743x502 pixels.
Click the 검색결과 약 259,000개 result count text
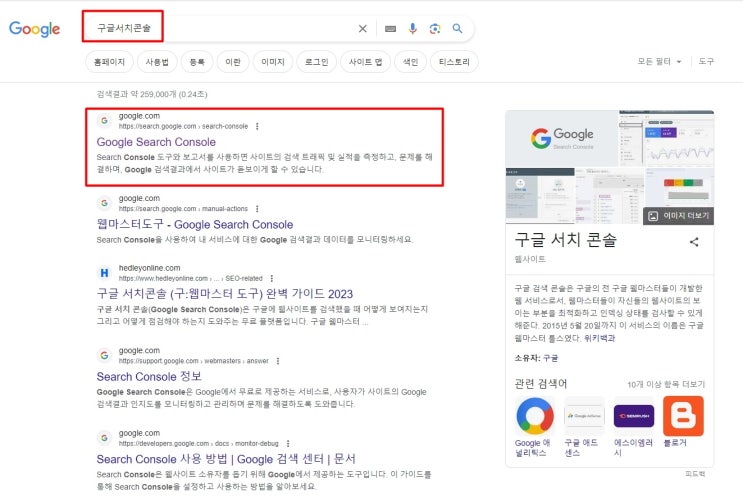tap(152, 94)
